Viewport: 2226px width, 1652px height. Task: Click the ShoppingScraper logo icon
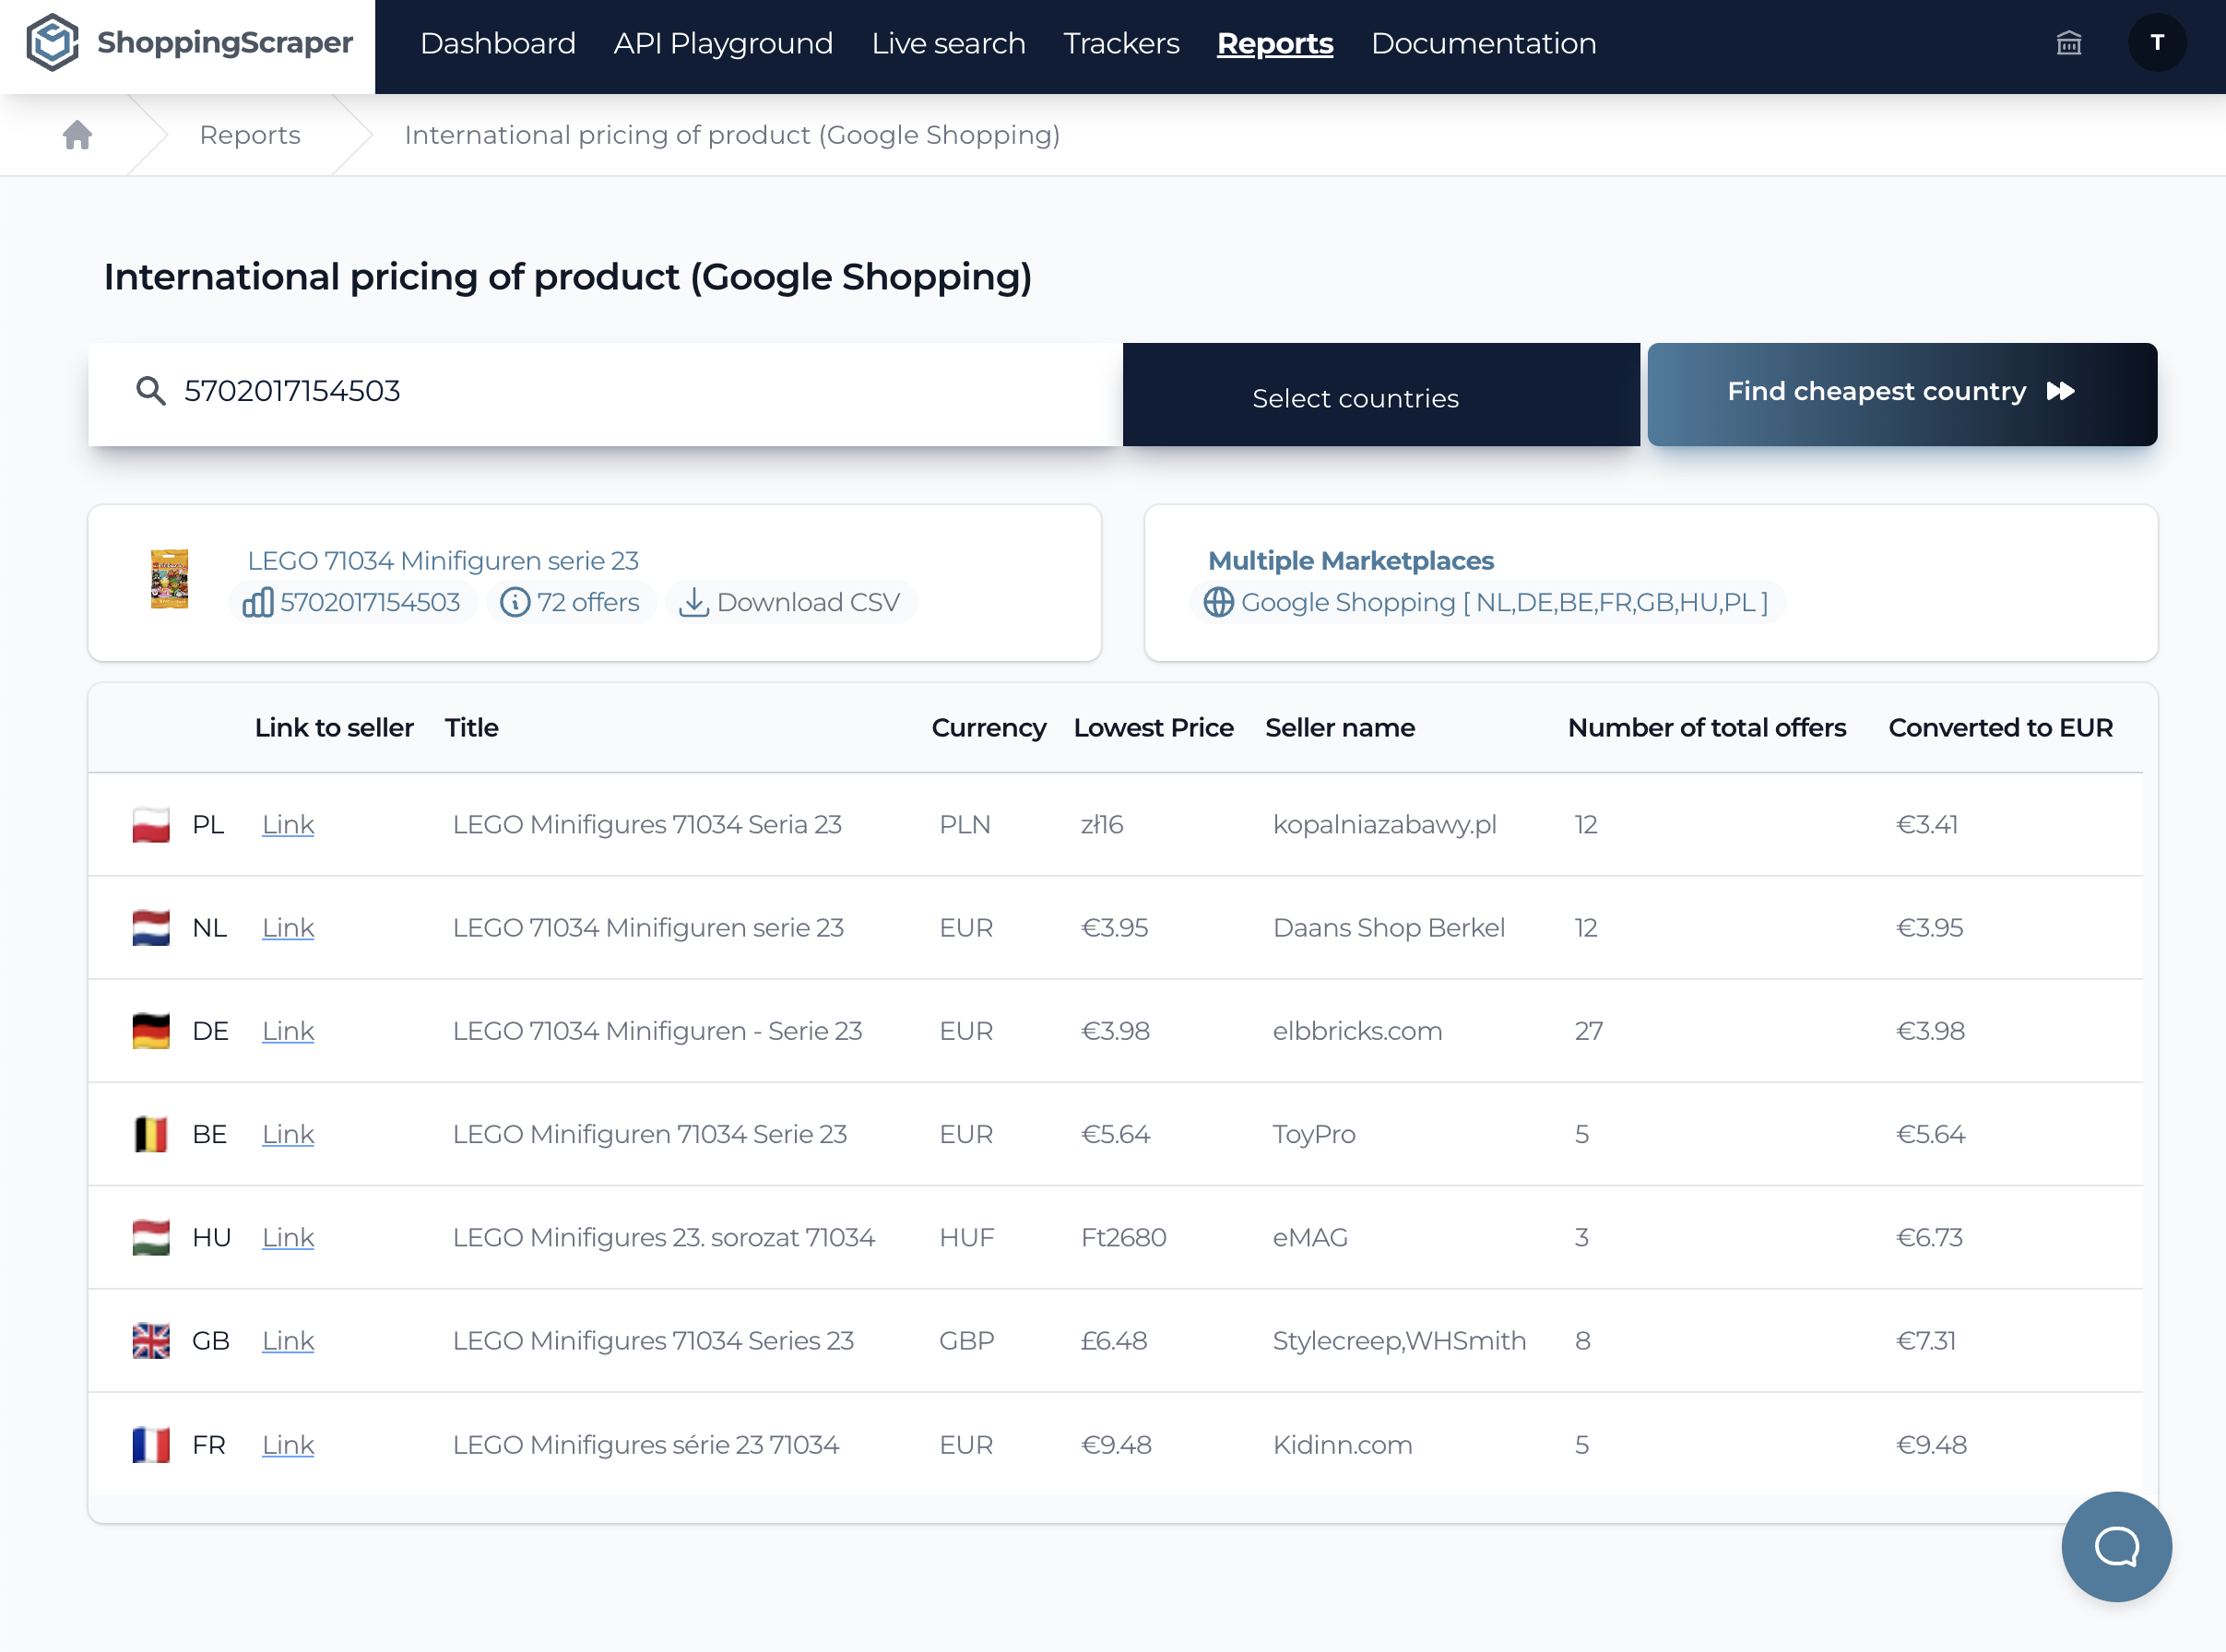(52, 43)
